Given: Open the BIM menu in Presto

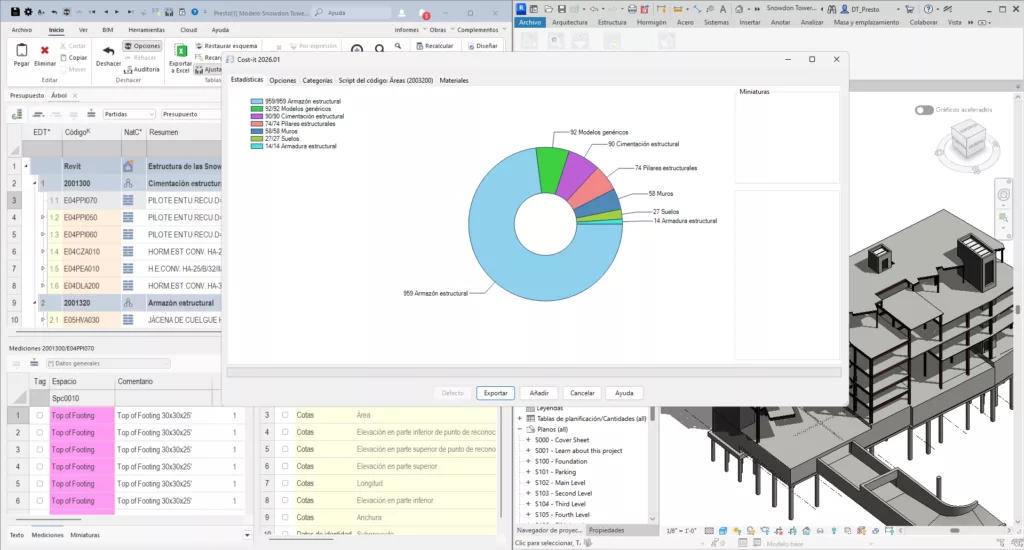Looking at the screenshot, I should (108, 30).
